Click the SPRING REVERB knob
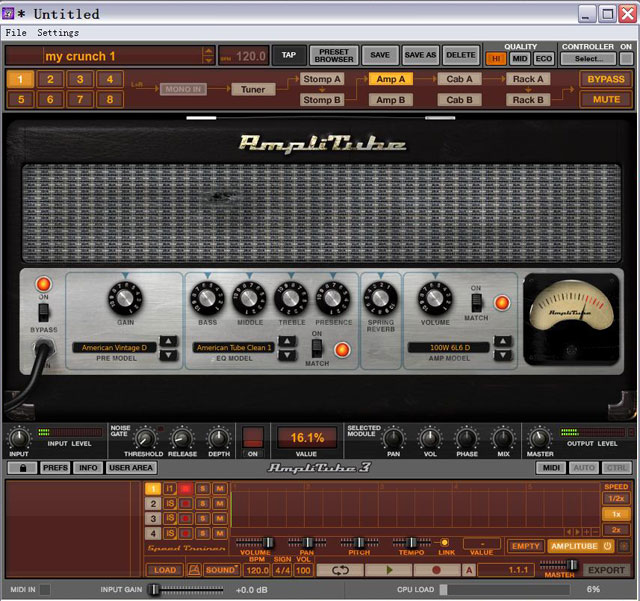 (x=380, y=298)
